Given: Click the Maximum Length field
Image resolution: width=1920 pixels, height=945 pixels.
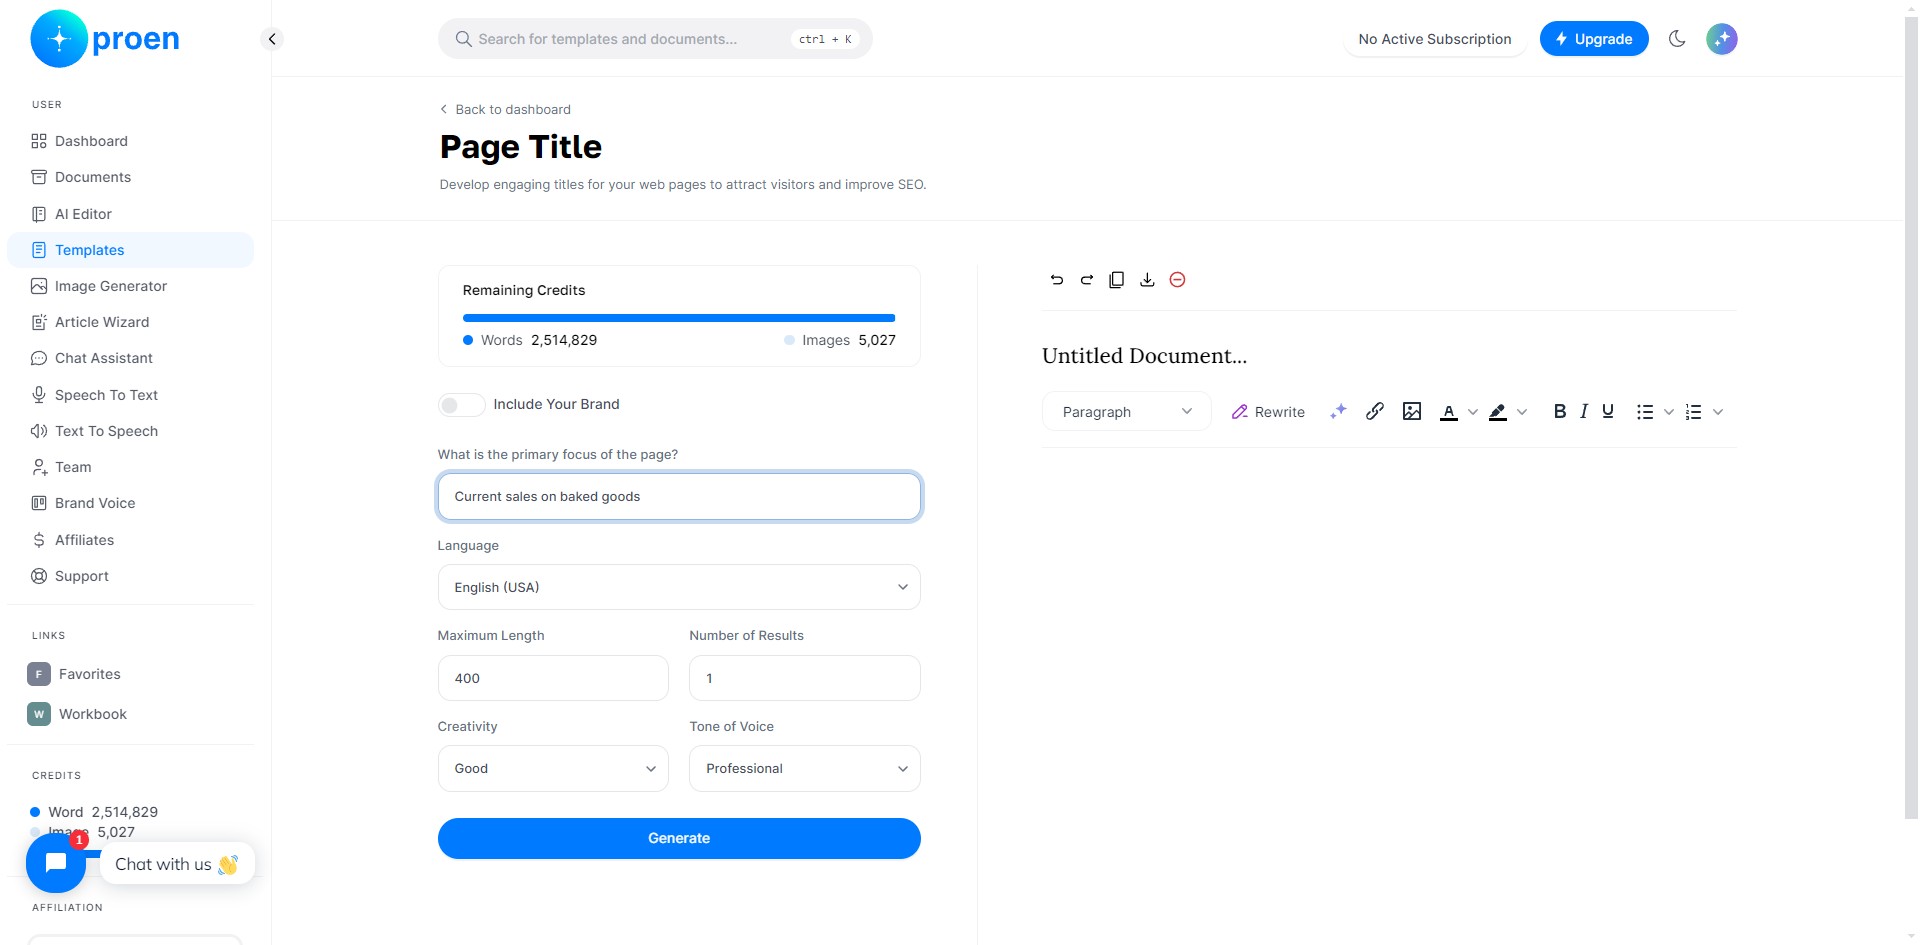Looking at the screenshot, I should (553, 678).
